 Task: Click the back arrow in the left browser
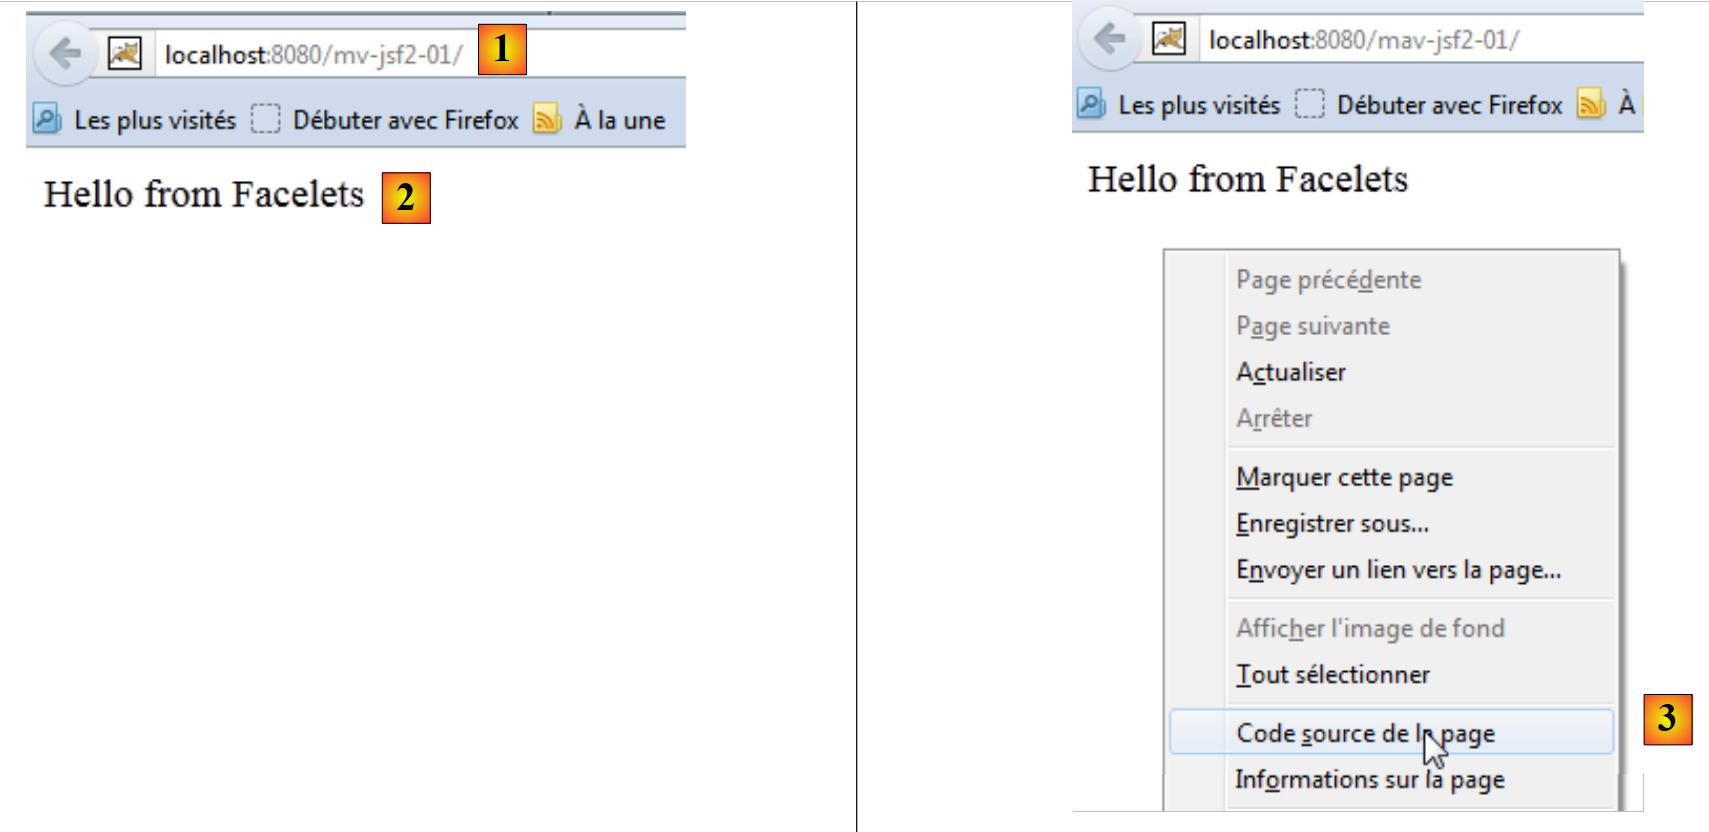pyautogui.click(x=66, y=53)
